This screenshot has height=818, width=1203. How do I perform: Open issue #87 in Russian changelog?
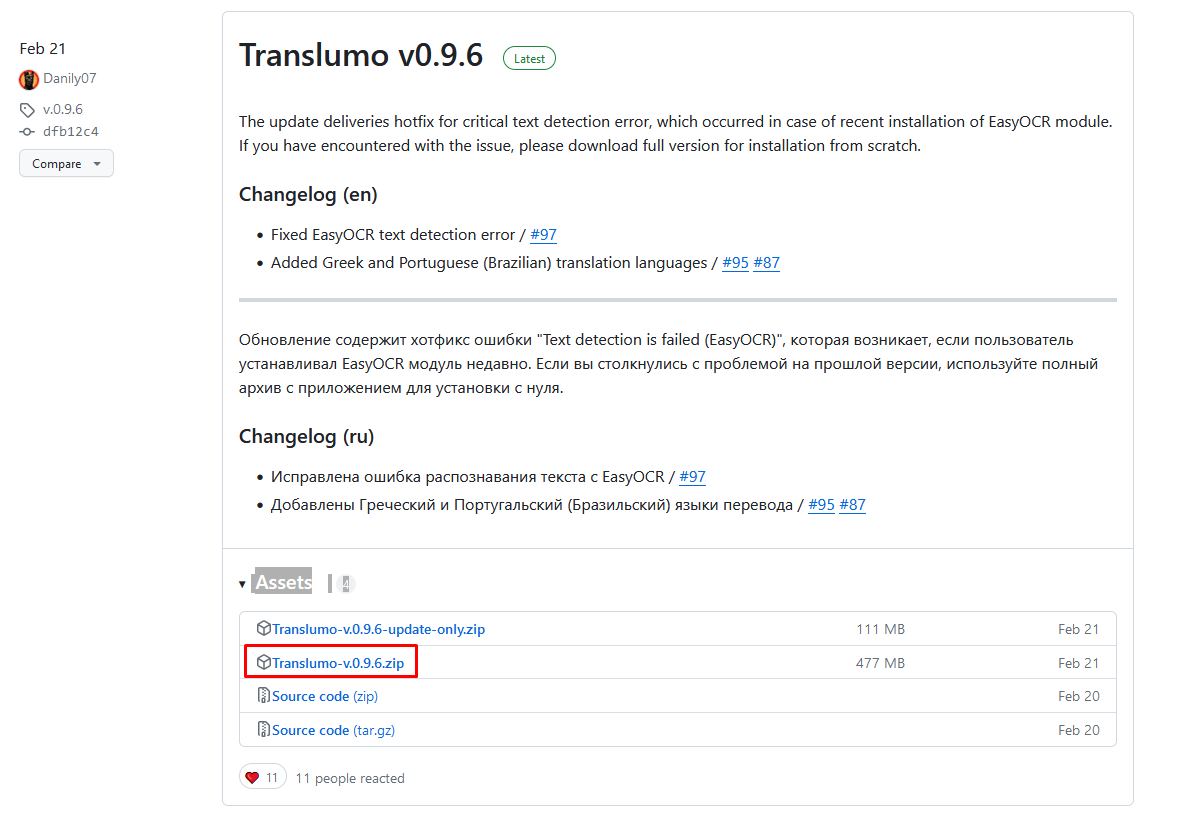pos(852,505)
